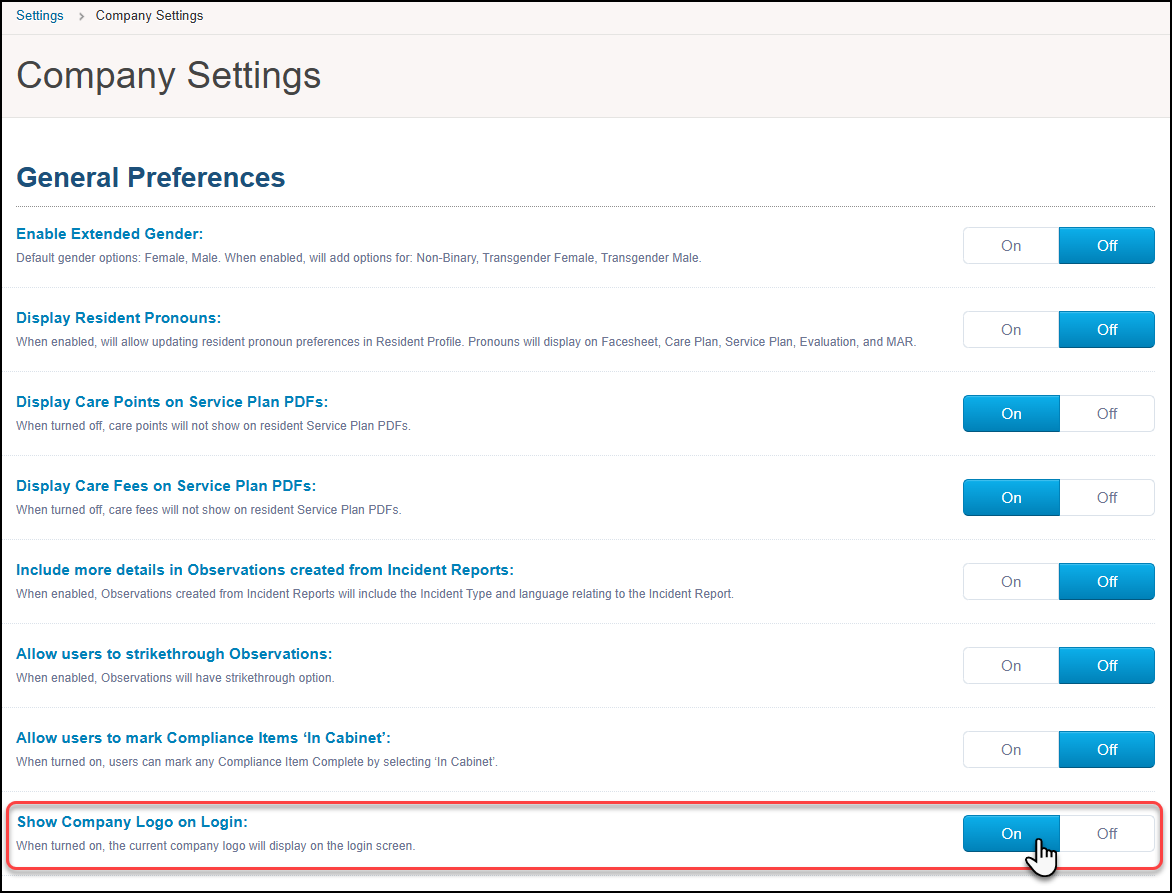Image resolution: width=1172 pixels, height=893 pixels.
Task: Turn on Display Resident Pronouns
Action: point(1010,329)
